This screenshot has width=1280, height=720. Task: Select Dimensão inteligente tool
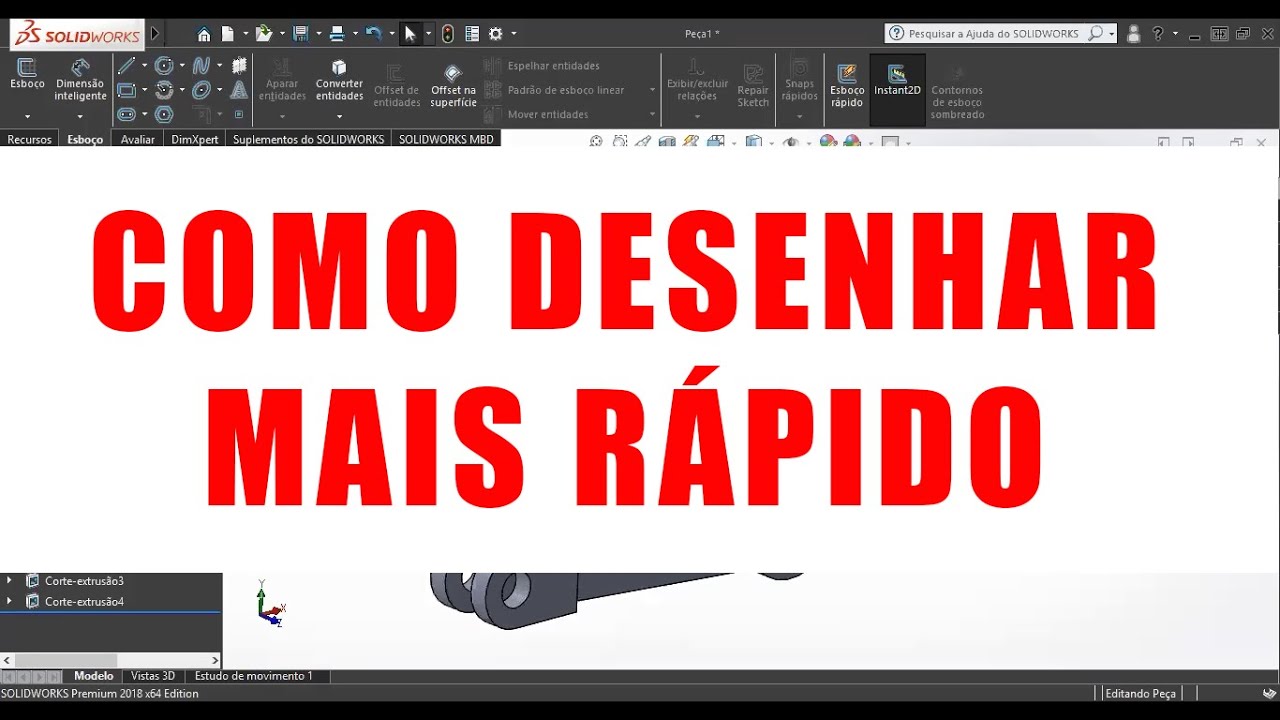pyautogui.click(x=80, y=79)
